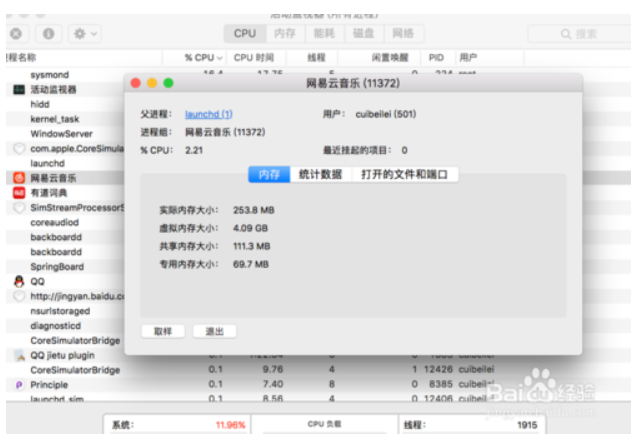Sort by 线程 column header
This screenshot has height=445, width=634.
(x=316, y=58)
